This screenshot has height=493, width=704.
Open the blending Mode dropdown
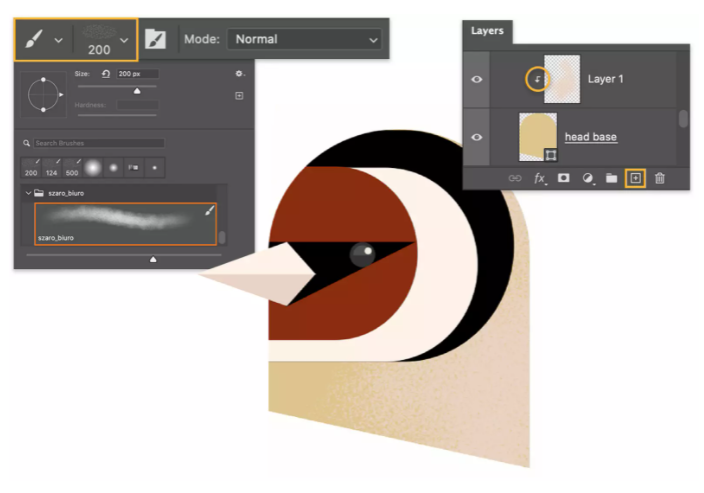coord(305,39)
